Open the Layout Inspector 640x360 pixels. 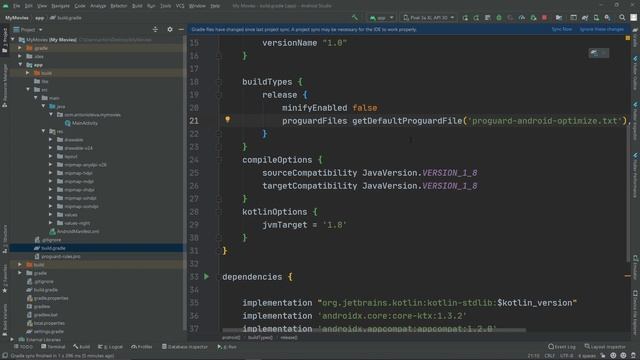tap(605, 347)
